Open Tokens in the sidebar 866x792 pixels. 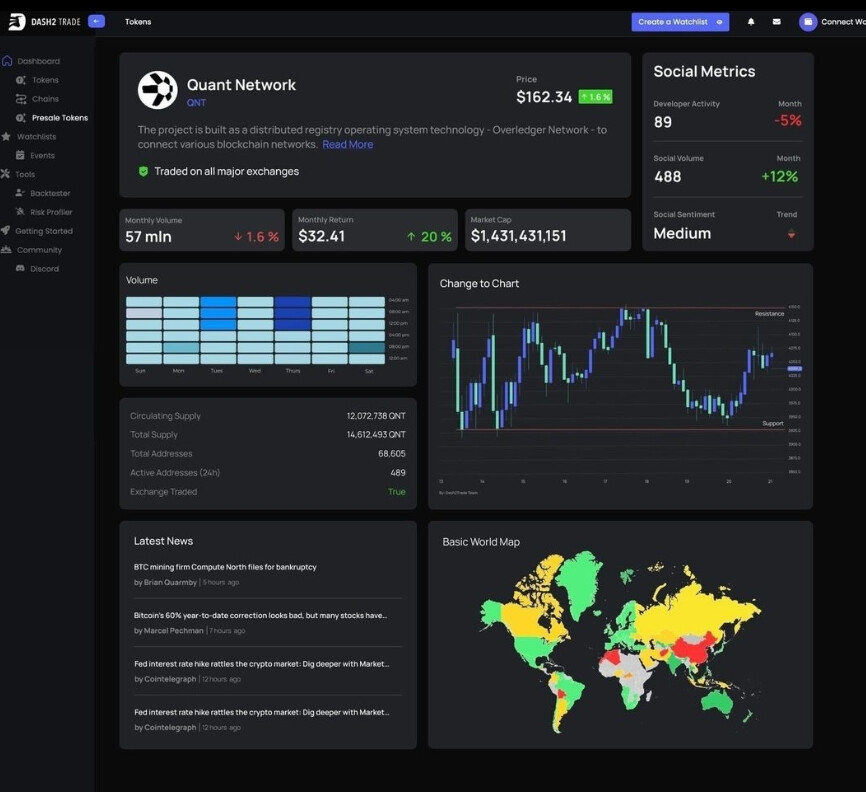[45, 80]
